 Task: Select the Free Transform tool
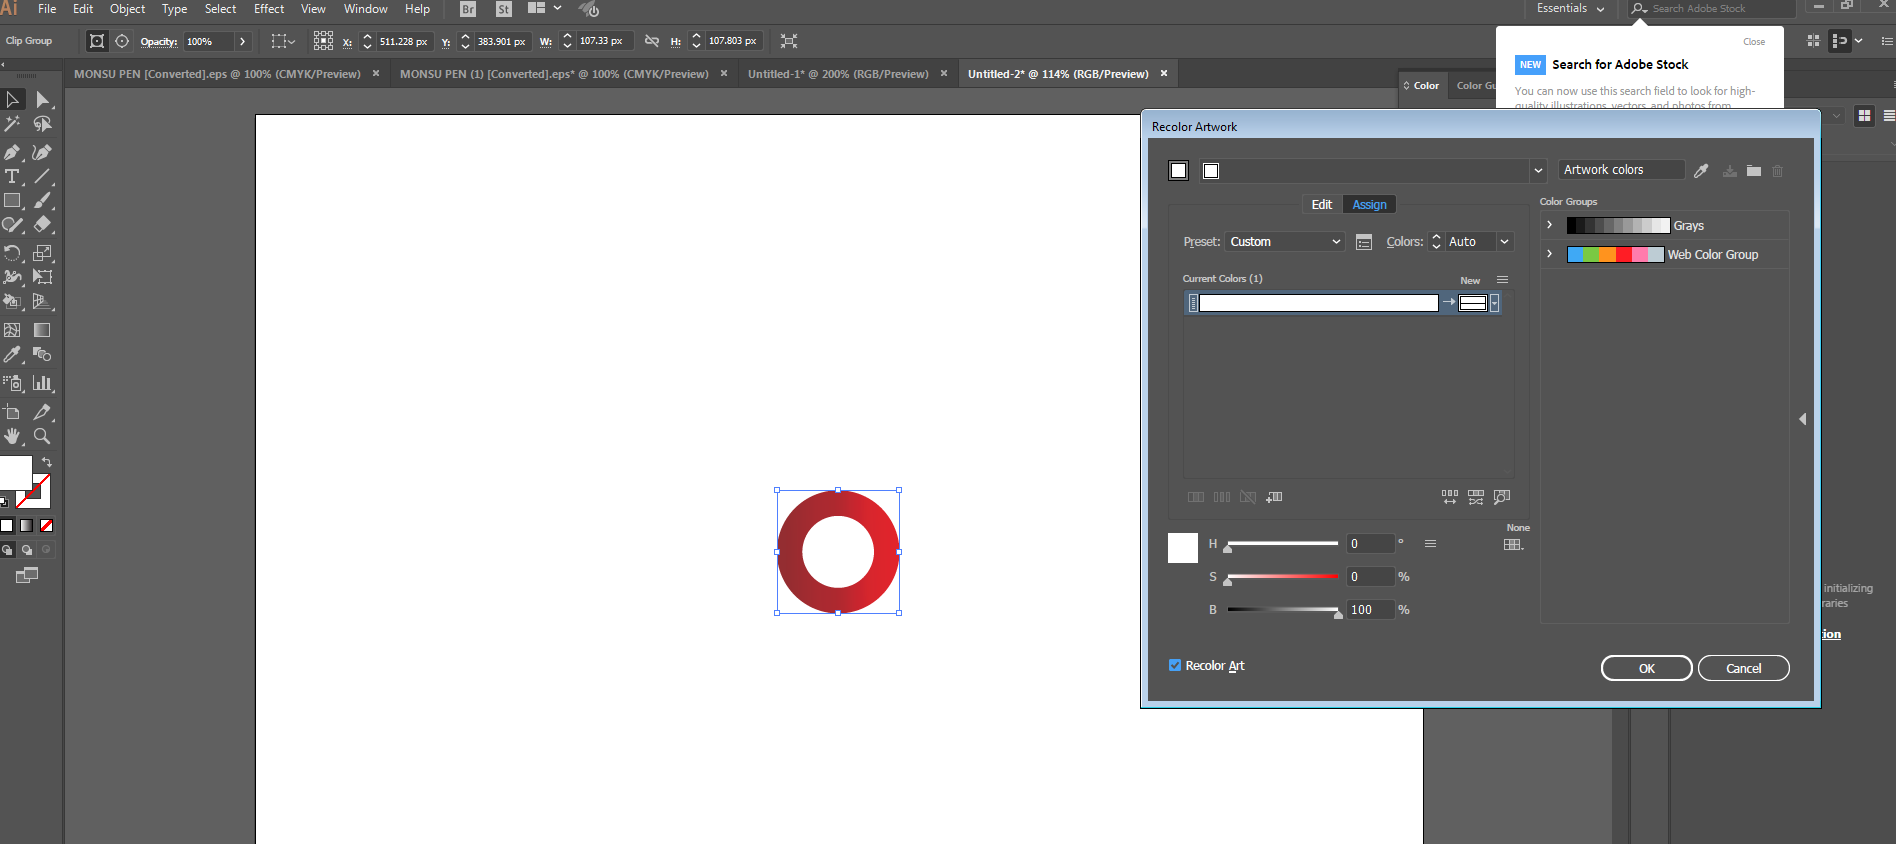(42, 277)
